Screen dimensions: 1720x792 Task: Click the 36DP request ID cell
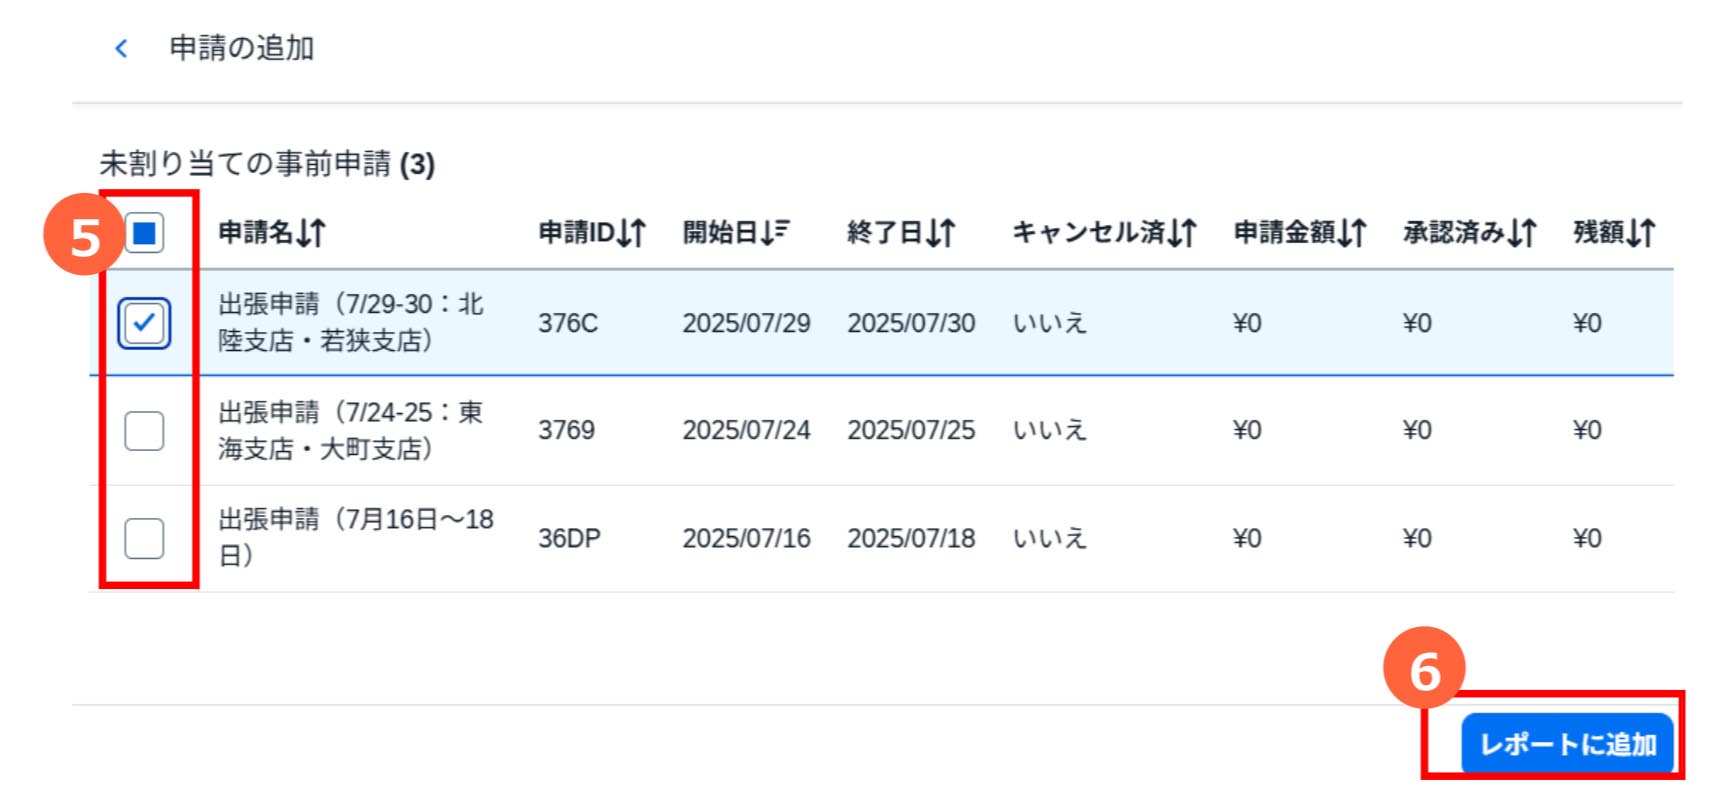[569, 538]
